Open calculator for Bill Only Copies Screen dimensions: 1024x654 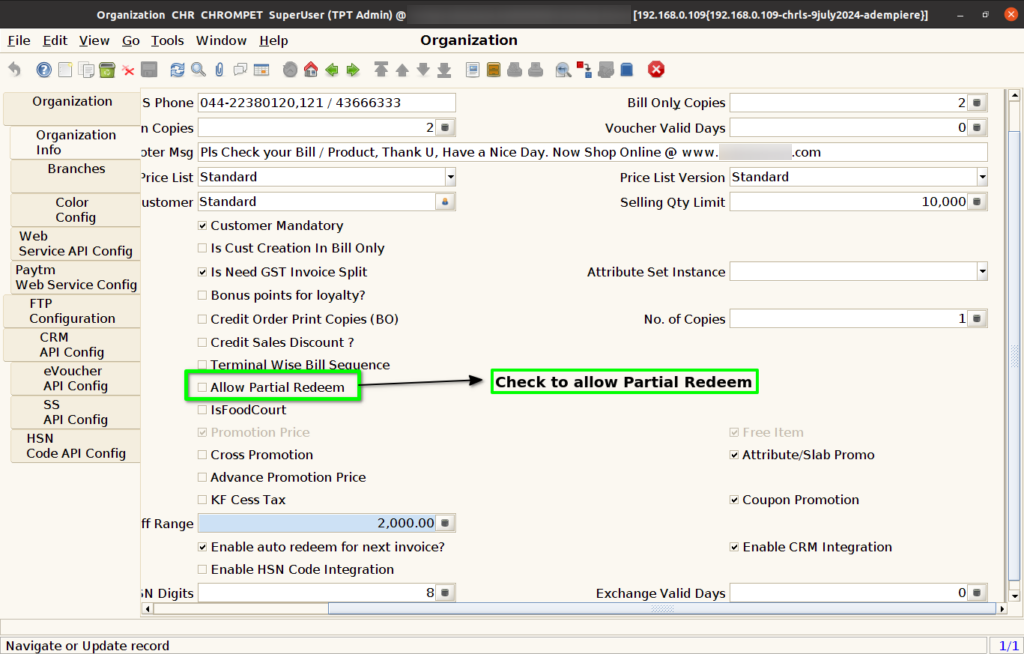[977, 103]
